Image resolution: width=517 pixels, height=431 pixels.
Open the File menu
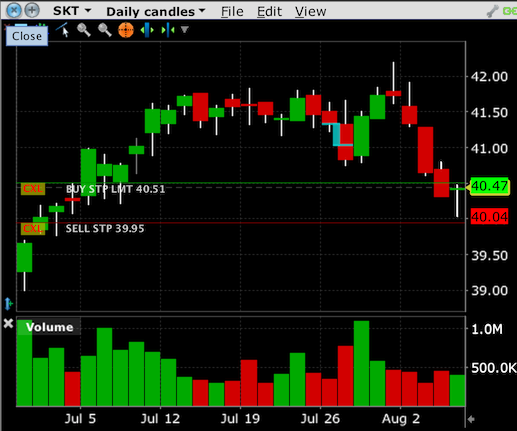pos(232,12)
